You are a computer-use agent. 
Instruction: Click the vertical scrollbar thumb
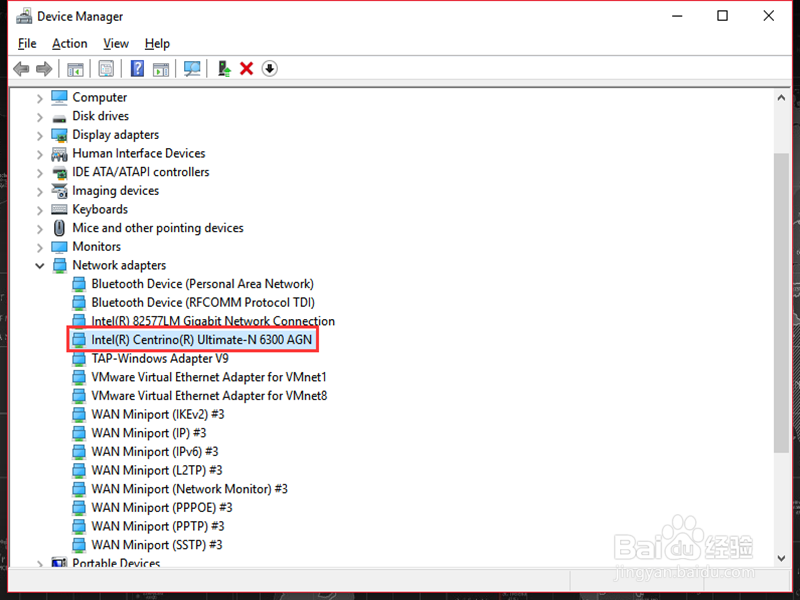pos(781,302)
